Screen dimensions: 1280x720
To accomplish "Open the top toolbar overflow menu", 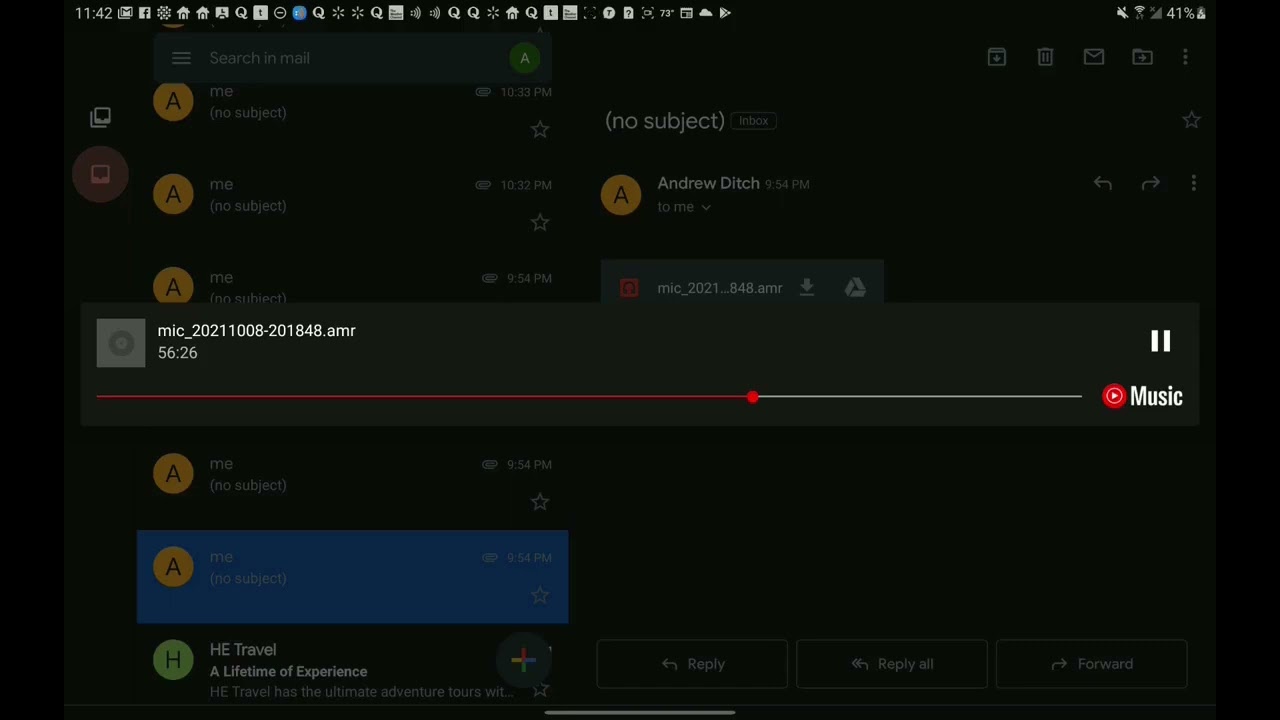I will click(1185, 57).
